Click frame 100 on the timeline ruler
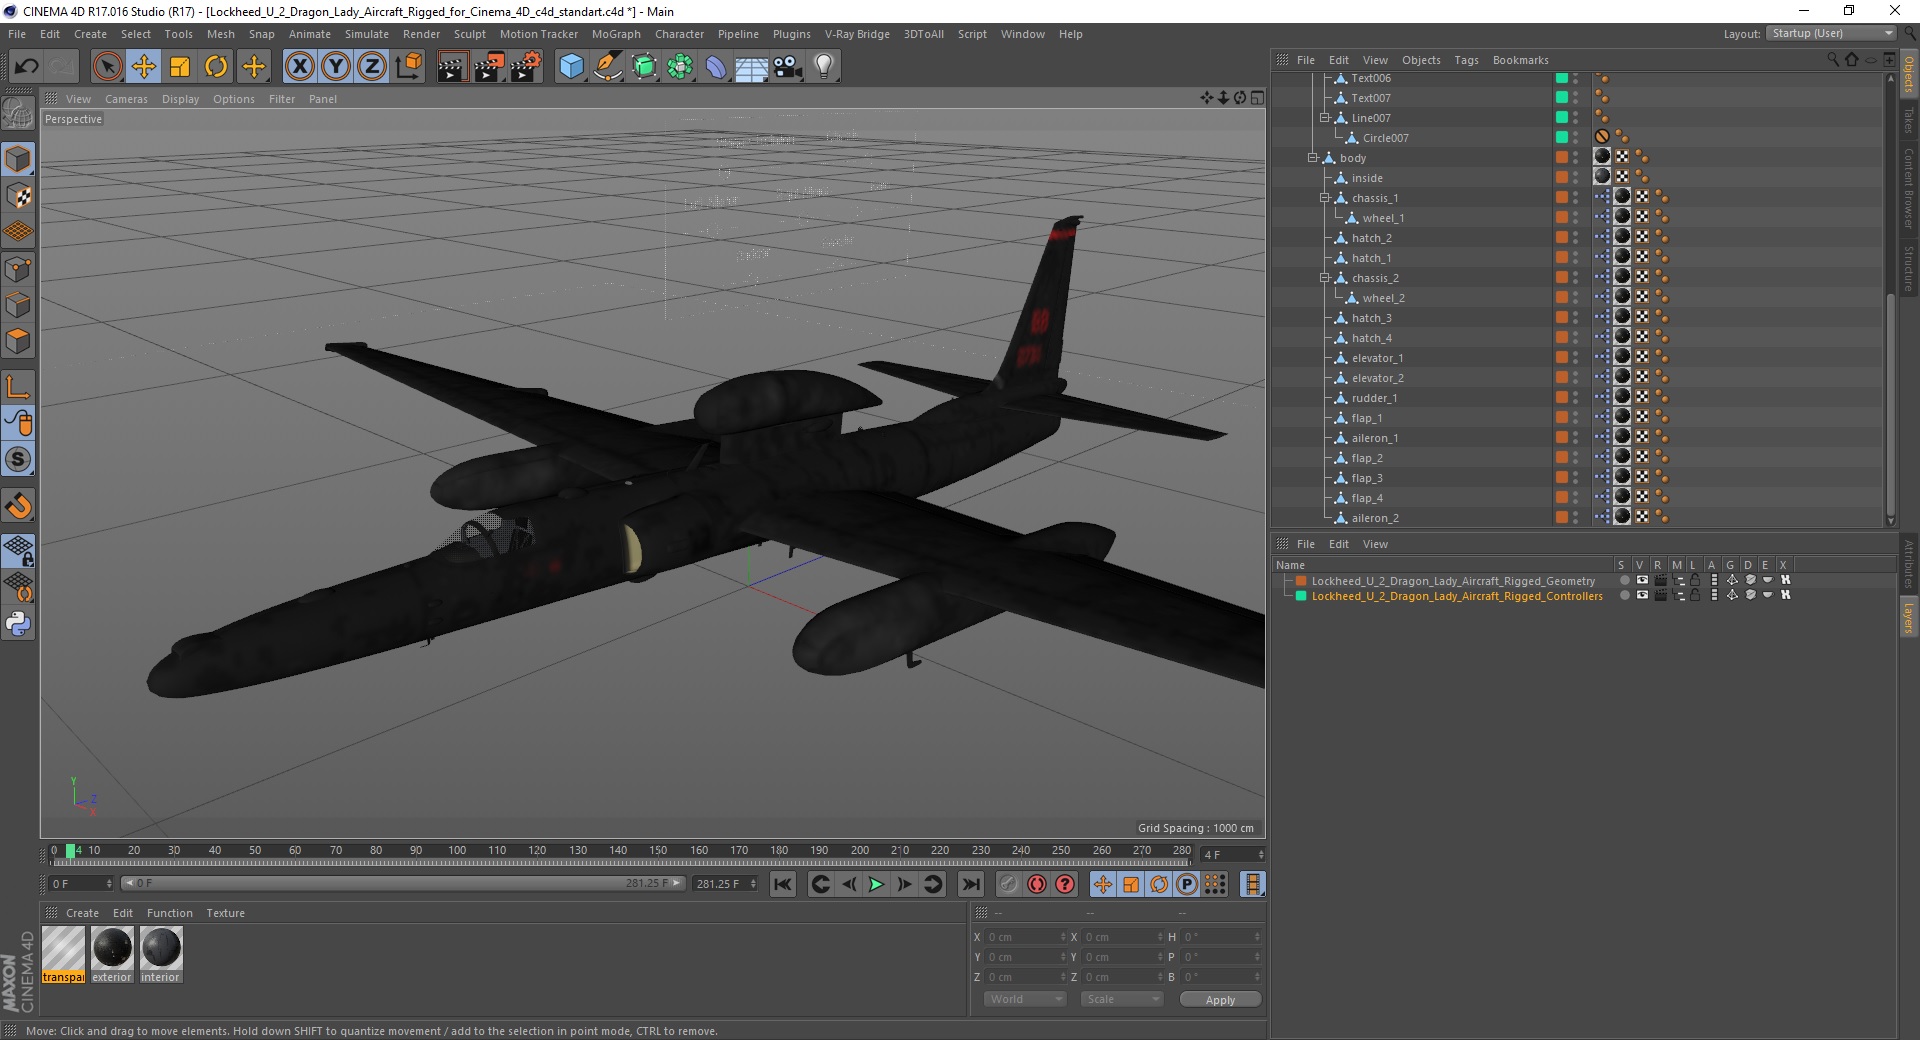This screenshot has width=1920, height=1040. (456, 851)
